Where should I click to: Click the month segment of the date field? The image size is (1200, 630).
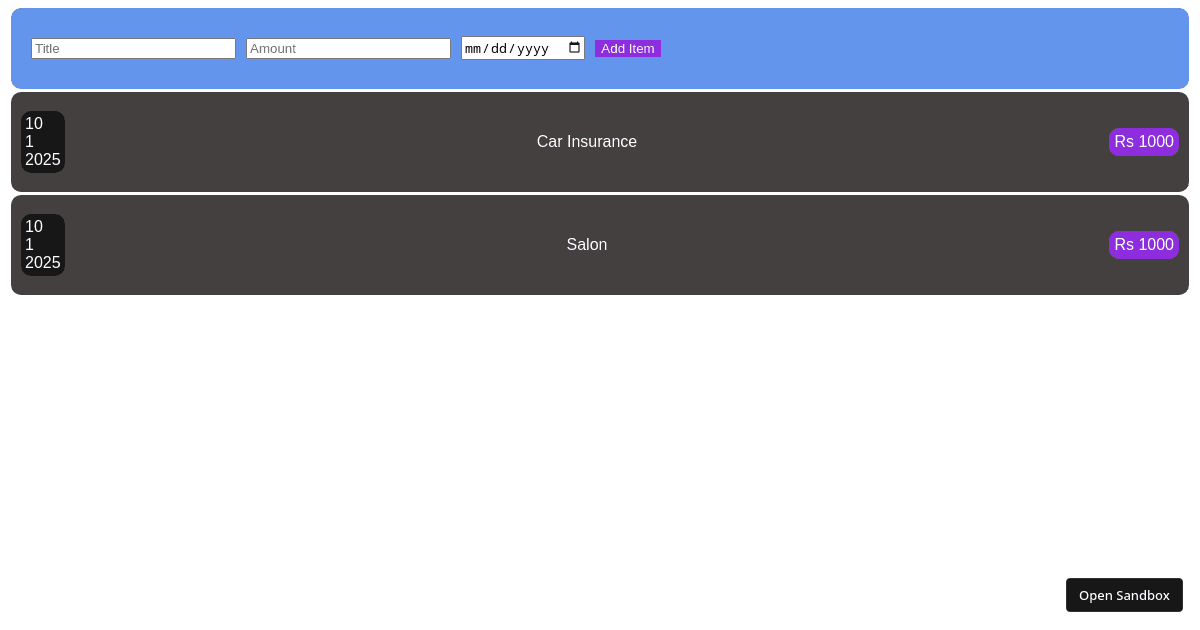click(474, 48)
